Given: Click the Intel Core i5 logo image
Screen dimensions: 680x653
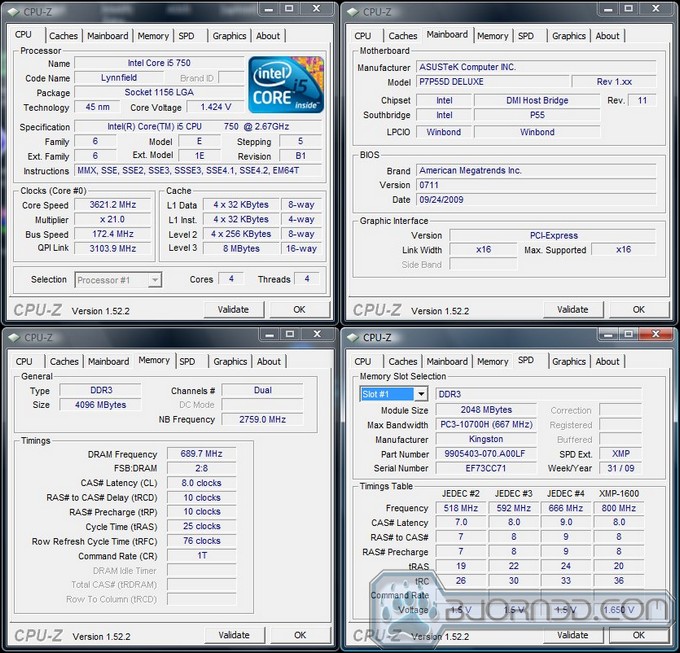Looking at the screenshot, I should 286,85.
